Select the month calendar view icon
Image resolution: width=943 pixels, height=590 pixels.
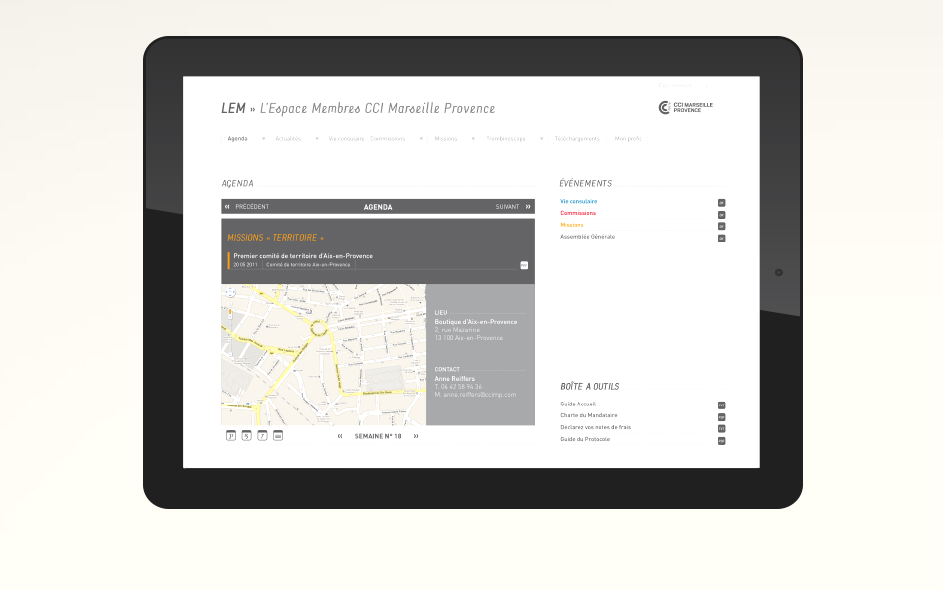coord(278,436)
